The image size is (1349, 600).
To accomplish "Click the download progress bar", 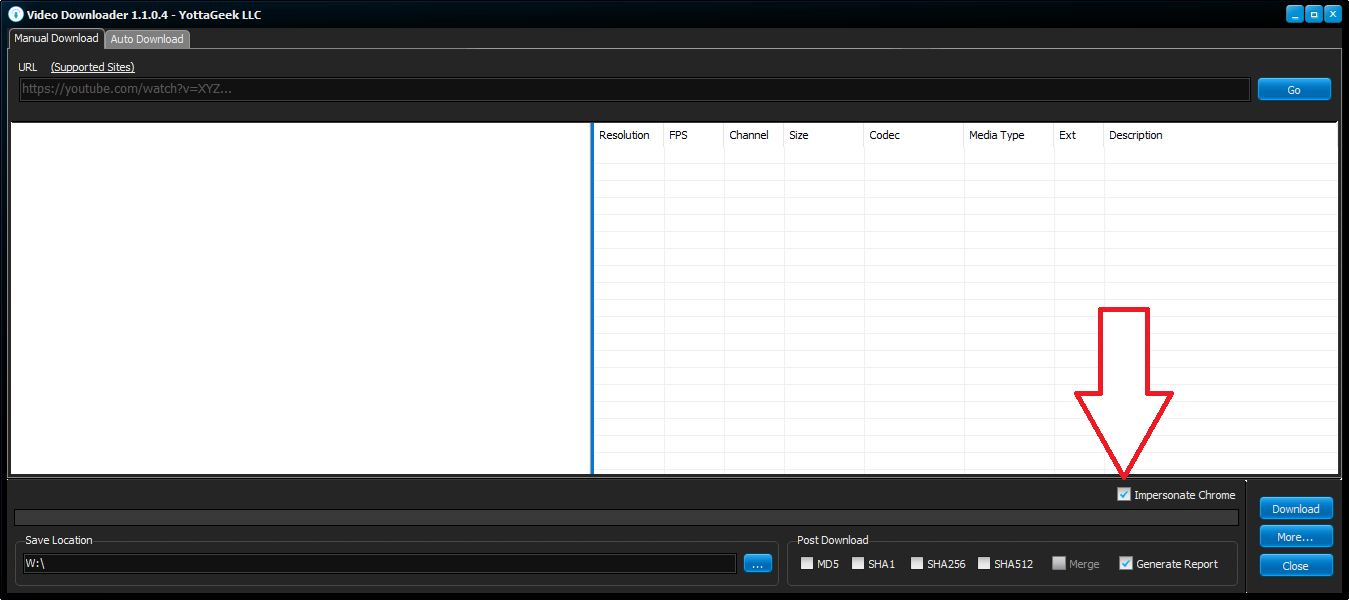I will [626, 517].
